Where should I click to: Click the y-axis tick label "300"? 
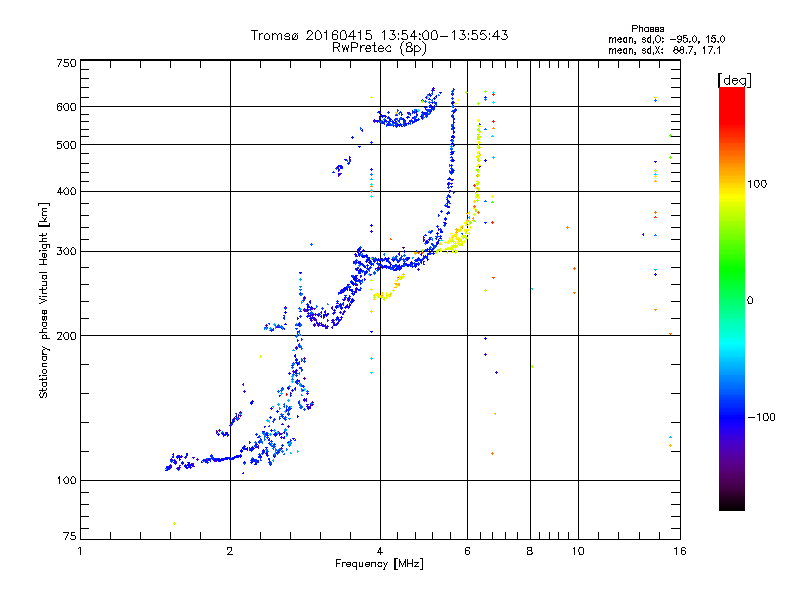tap(66, 251)
